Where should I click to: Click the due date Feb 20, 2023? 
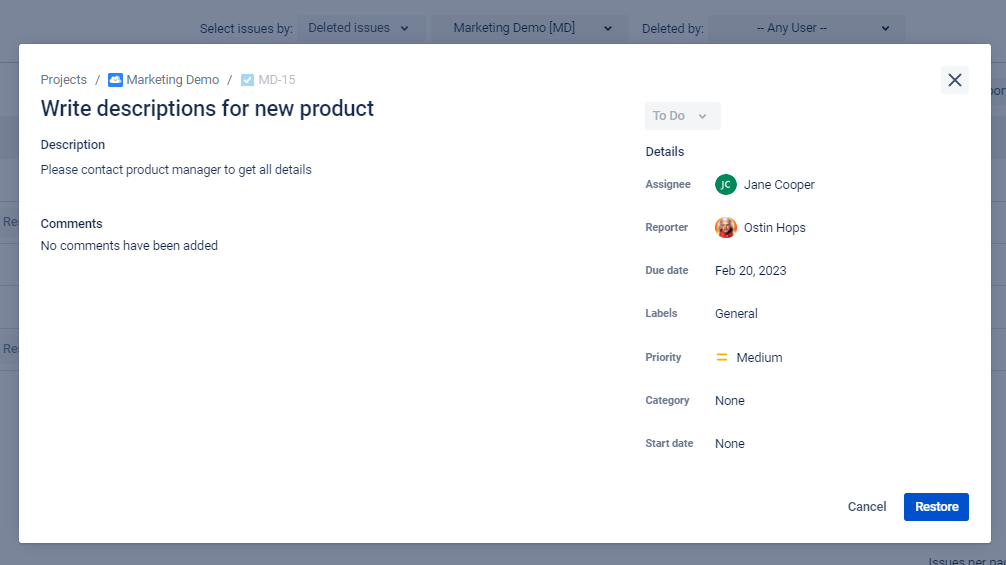tap(751, 271)
